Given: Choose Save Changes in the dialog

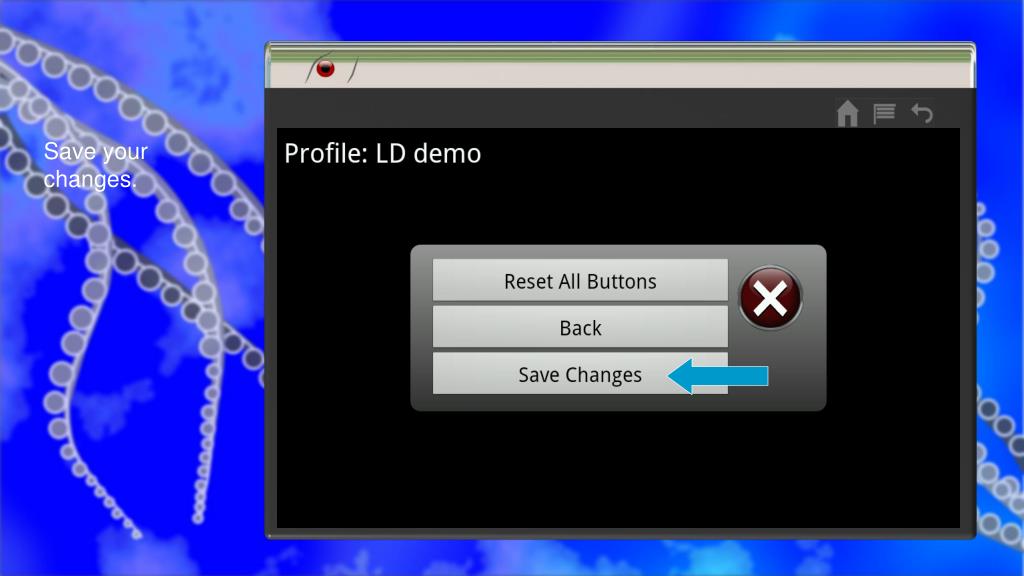Looking at the screenshot, I should tap(580, 374).
